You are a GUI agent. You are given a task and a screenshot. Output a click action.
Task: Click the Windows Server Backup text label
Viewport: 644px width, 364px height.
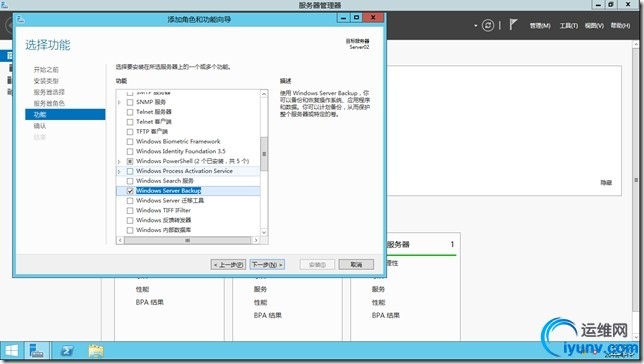tap(168, 191)
